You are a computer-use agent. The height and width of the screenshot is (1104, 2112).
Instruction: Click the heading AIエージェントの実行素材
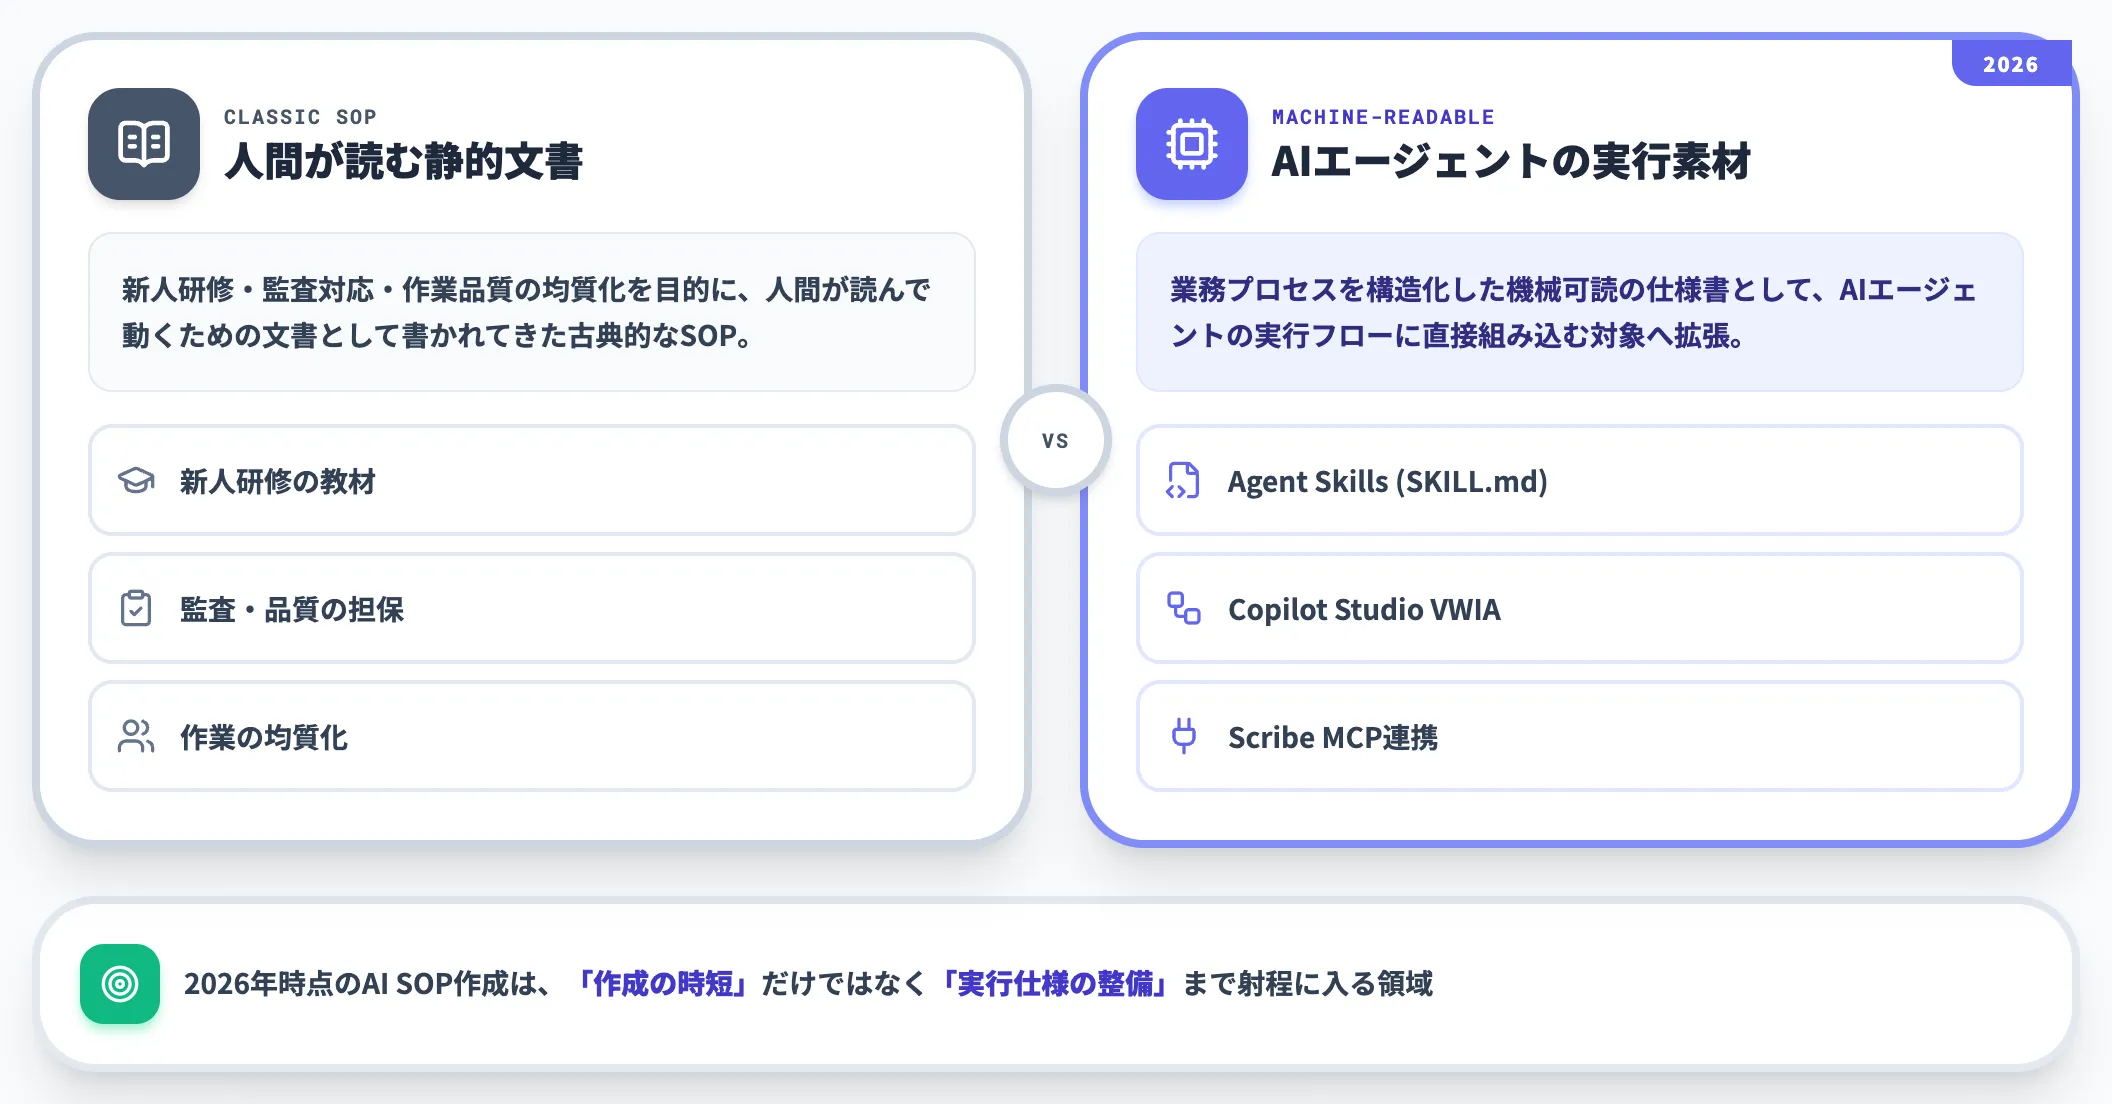(x=1511, y=161)
